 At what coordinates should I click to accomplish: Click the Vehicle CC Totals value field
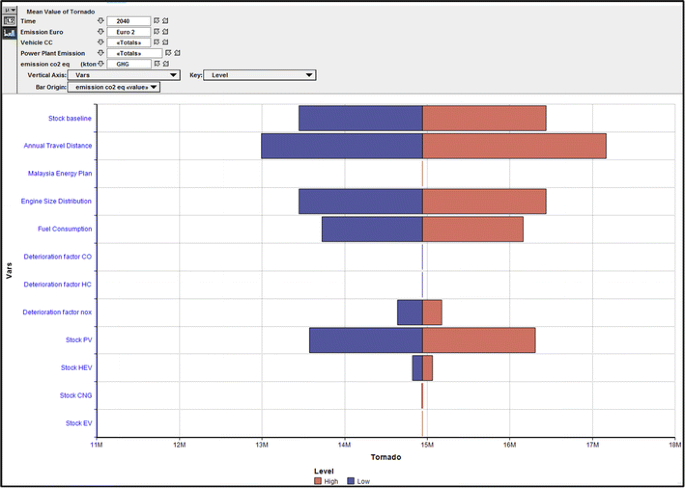[128, 42]
